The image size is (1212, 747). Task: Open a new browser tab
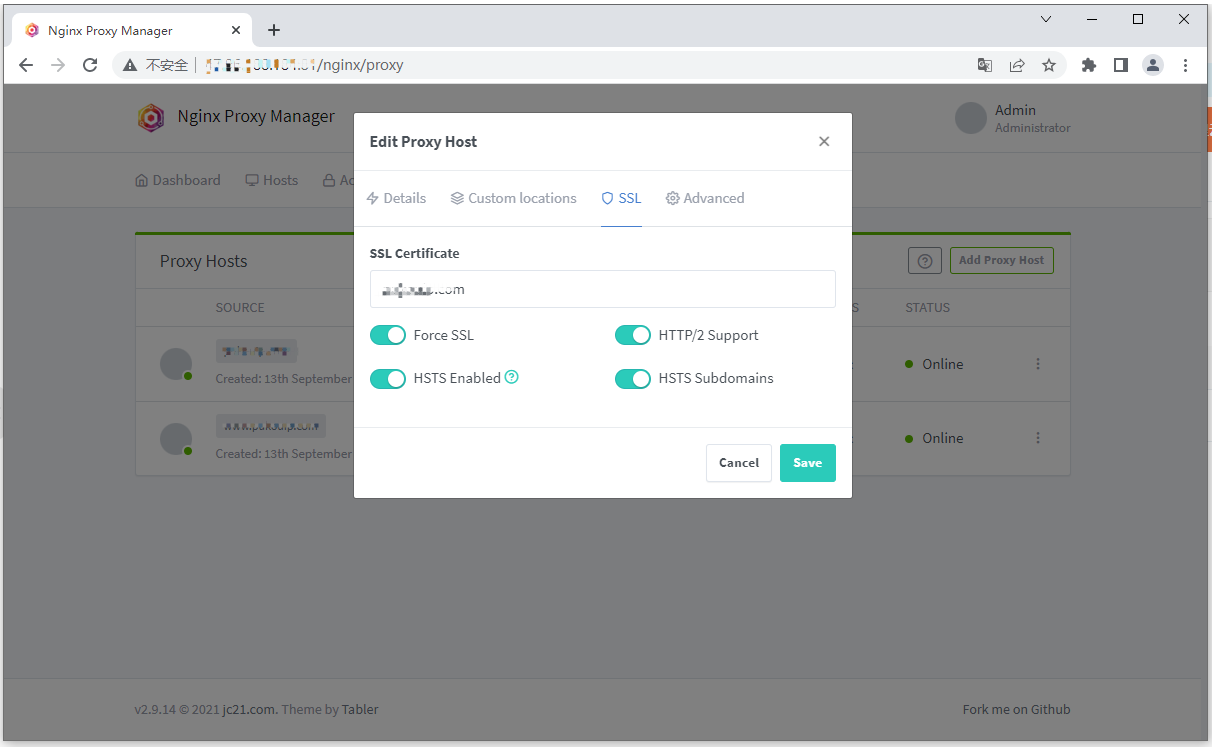coord(274,30)
